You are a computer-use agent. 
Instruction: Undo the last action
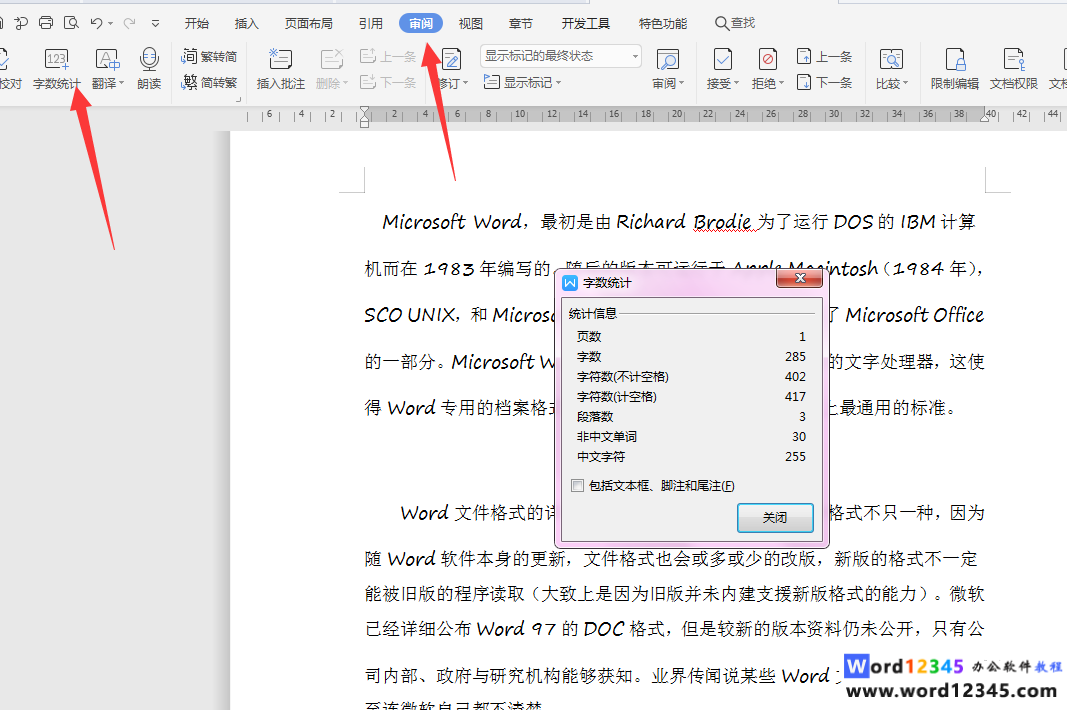point(96,23)
